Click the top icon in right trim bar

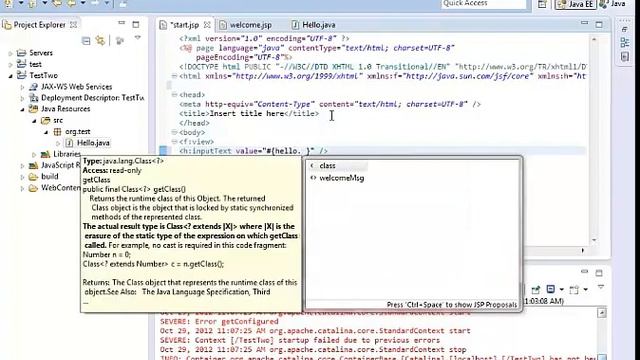click(624, 30)
